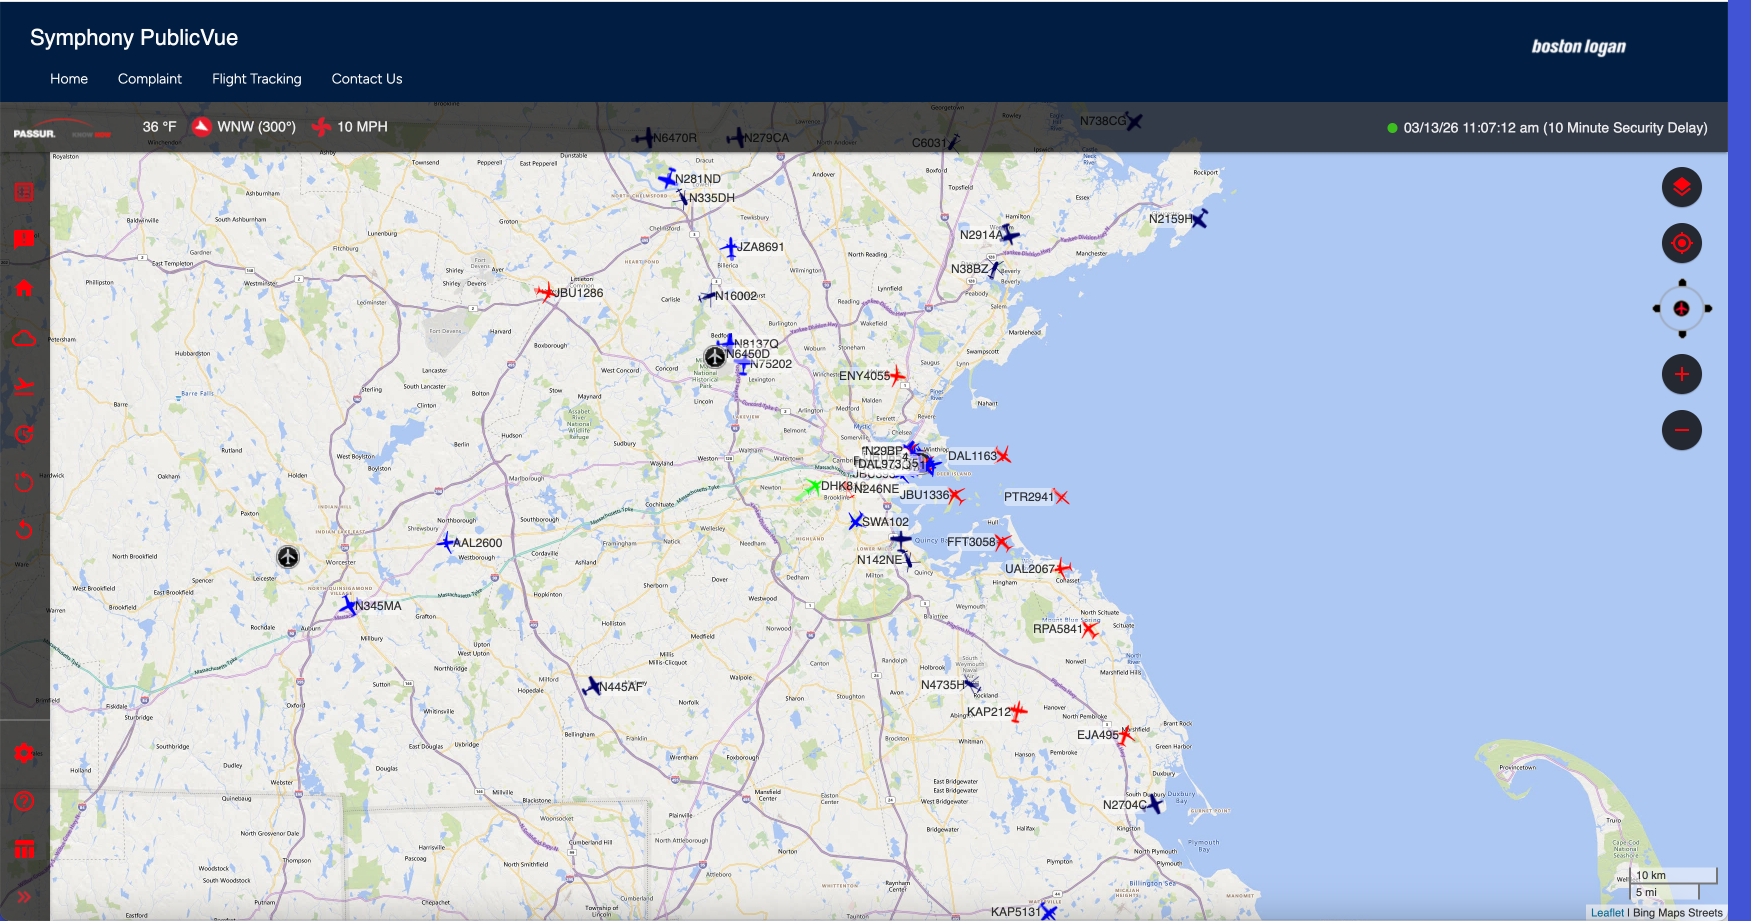Click the Leaflet attribution link

coord(1607,912)
